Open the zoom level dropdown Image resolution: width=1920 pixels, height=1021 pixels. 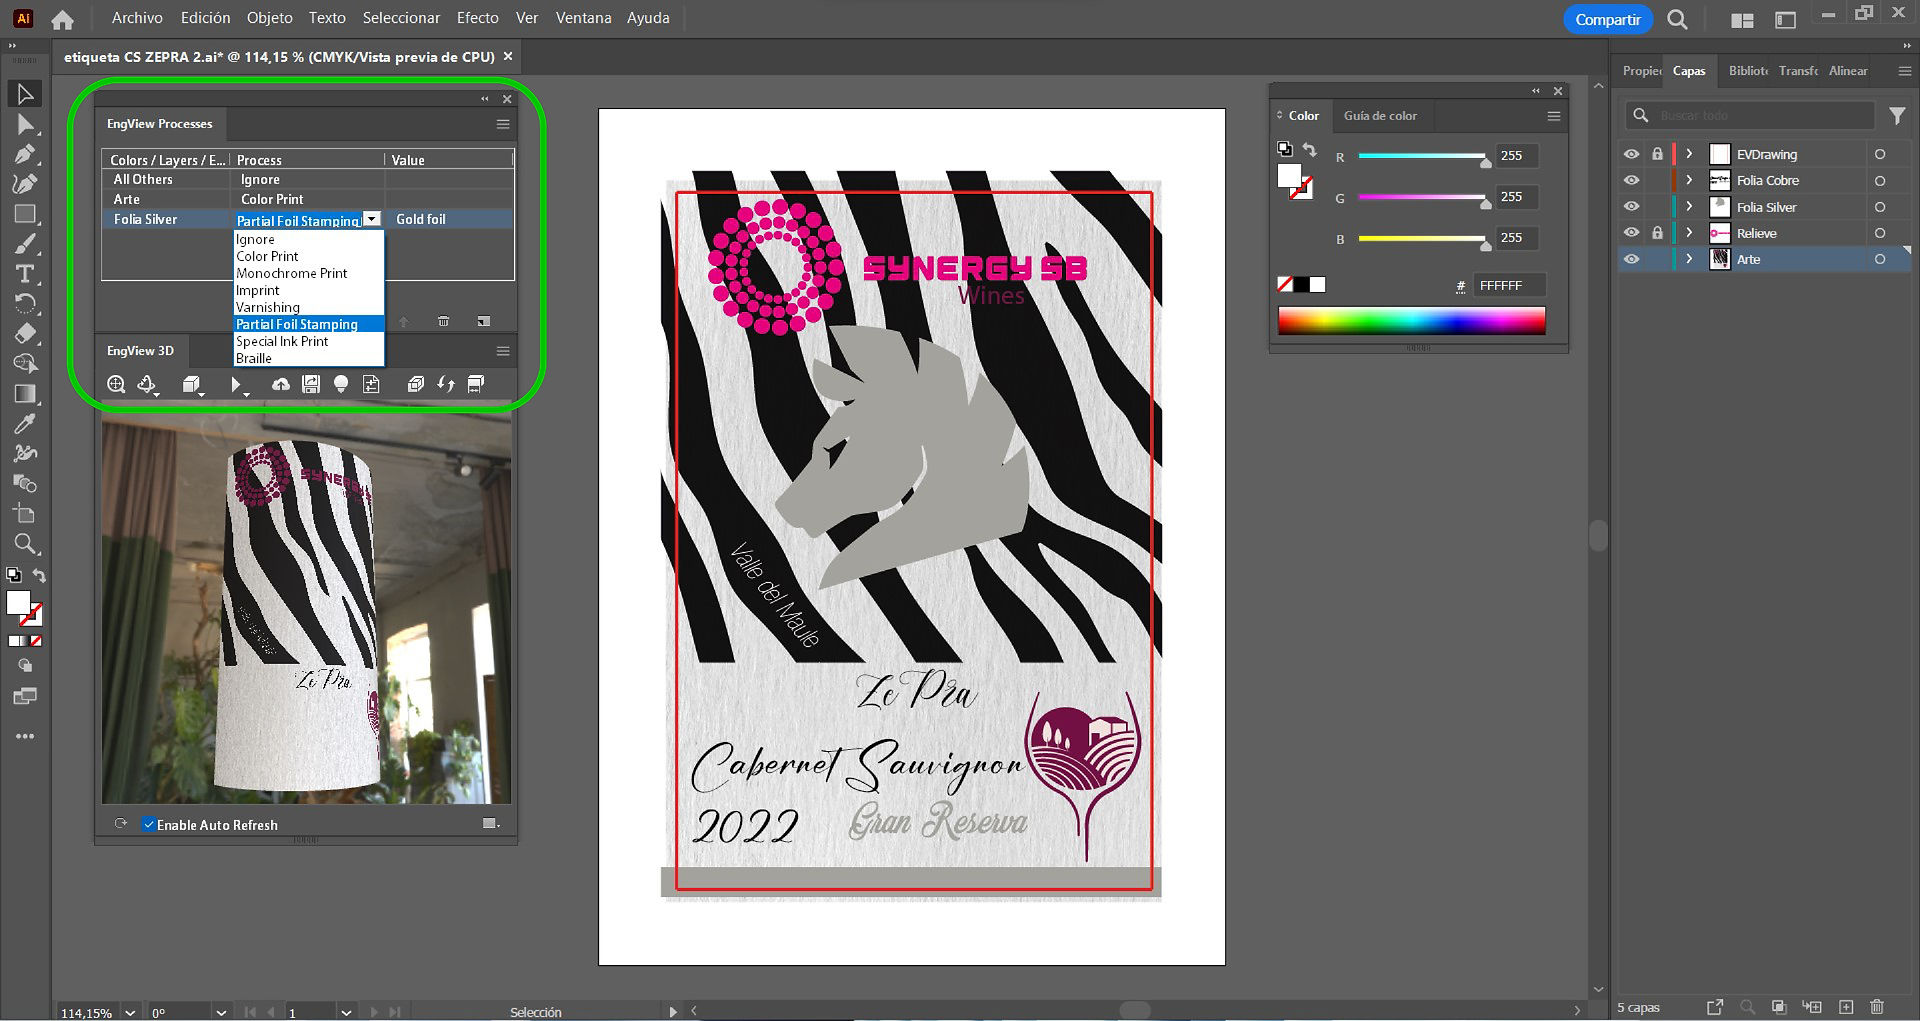[130, 1012]
